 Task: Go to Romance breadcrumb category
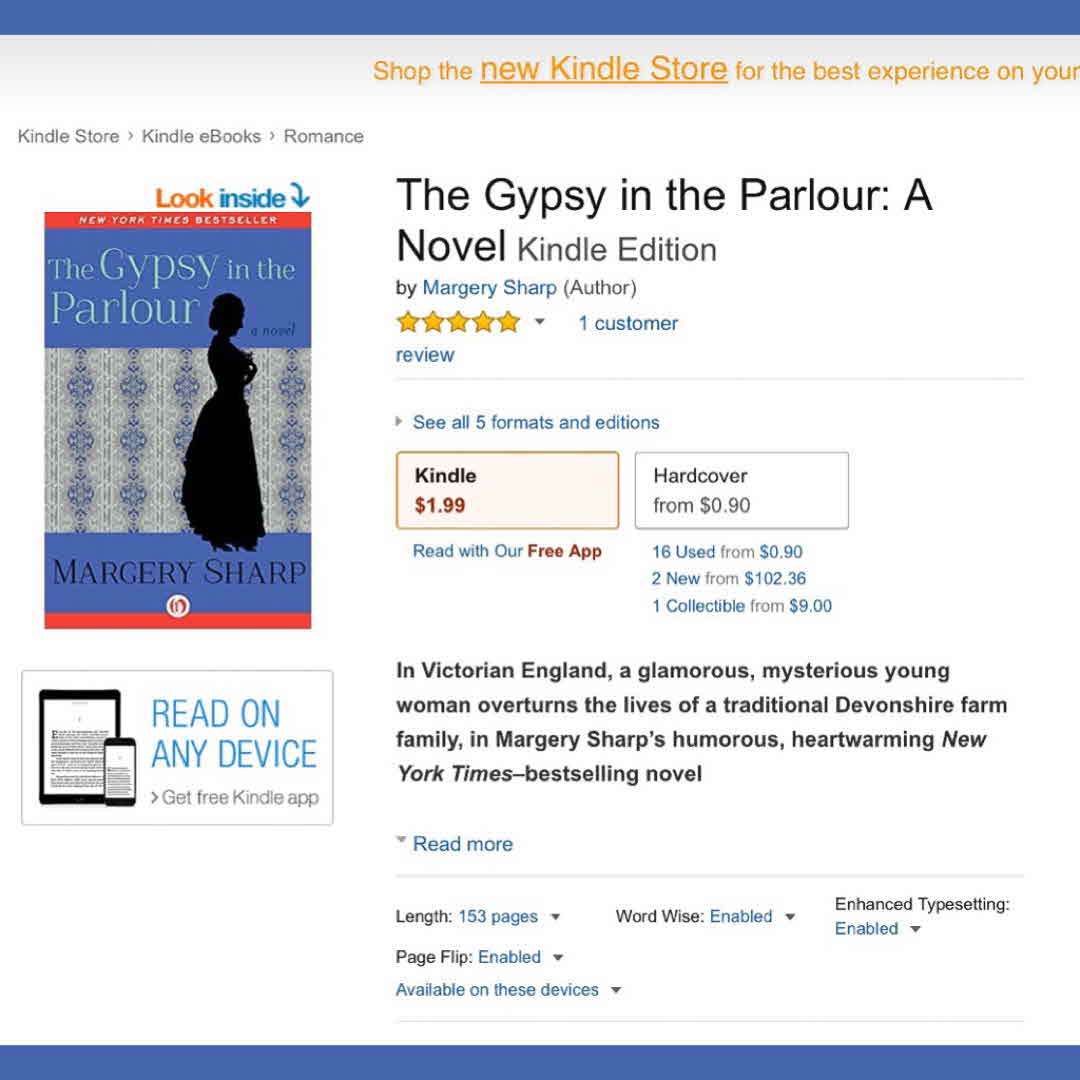[324, 136]
